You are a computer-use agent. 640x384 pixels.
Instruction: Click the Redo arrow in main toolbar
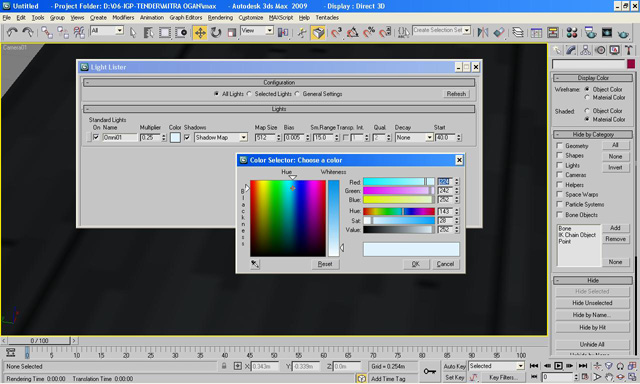click(28, 32)
